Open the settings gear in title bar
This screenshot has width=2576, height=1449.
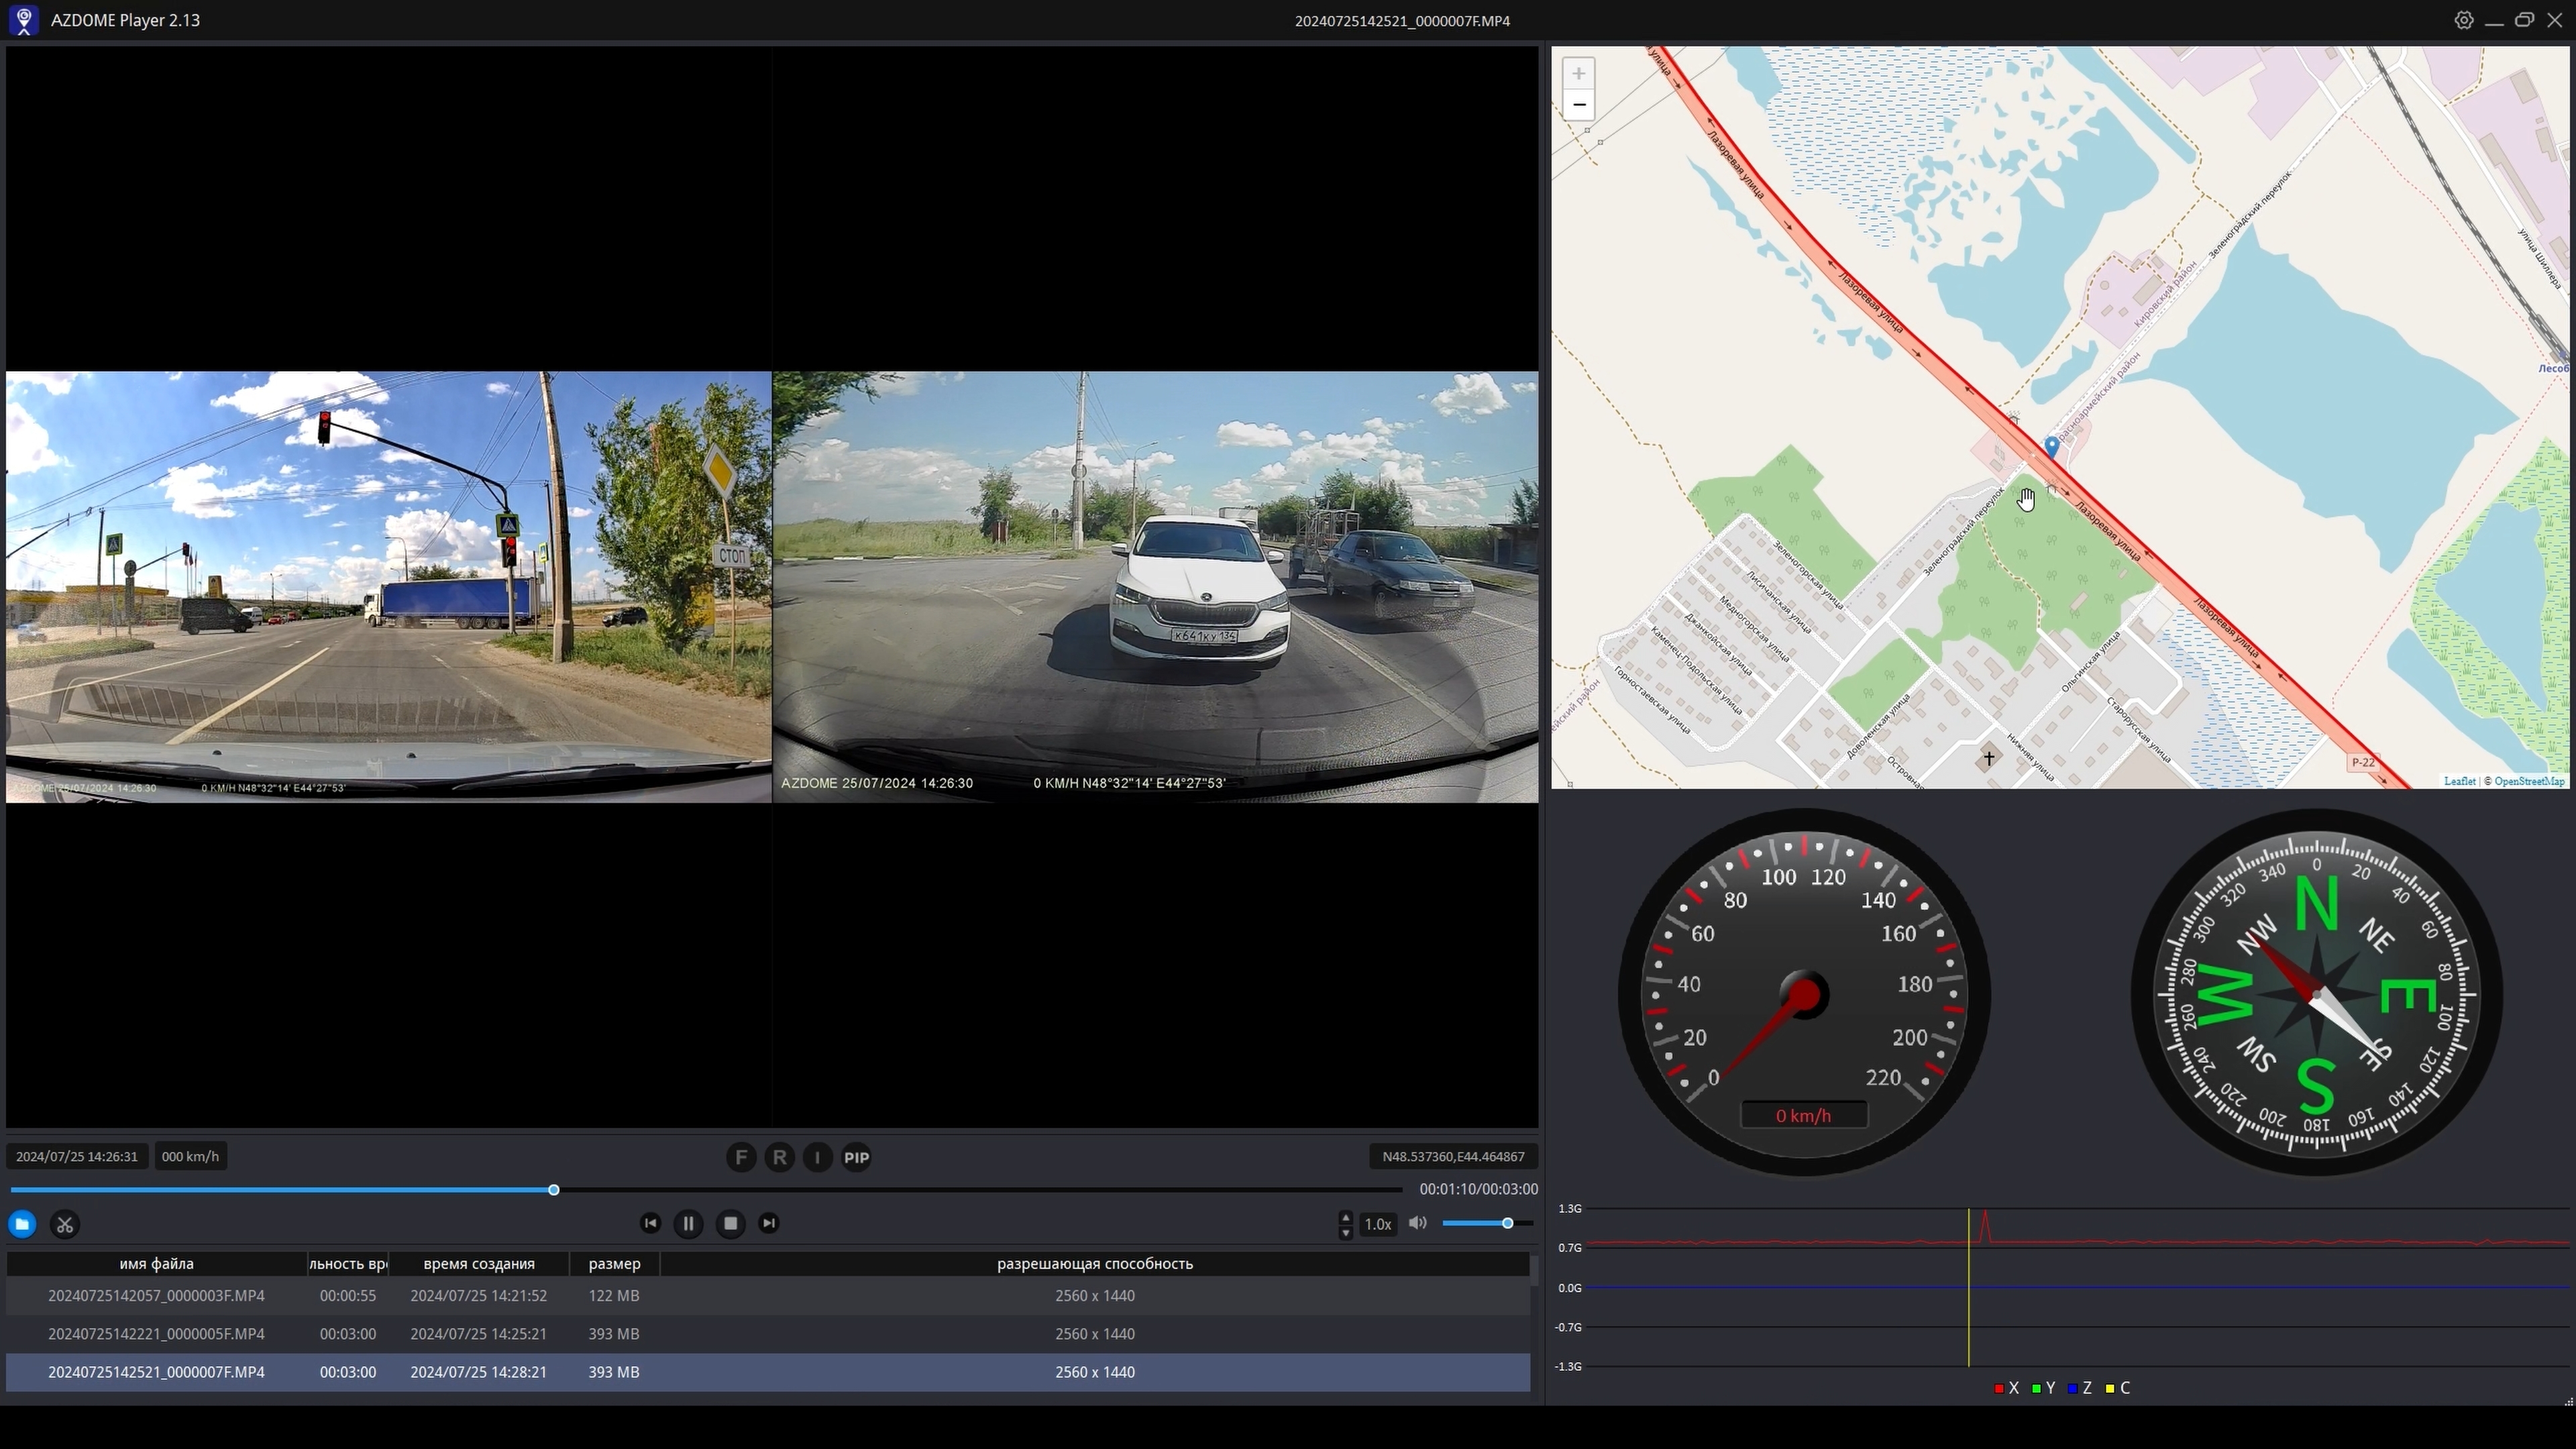(x=2463, y=20)
